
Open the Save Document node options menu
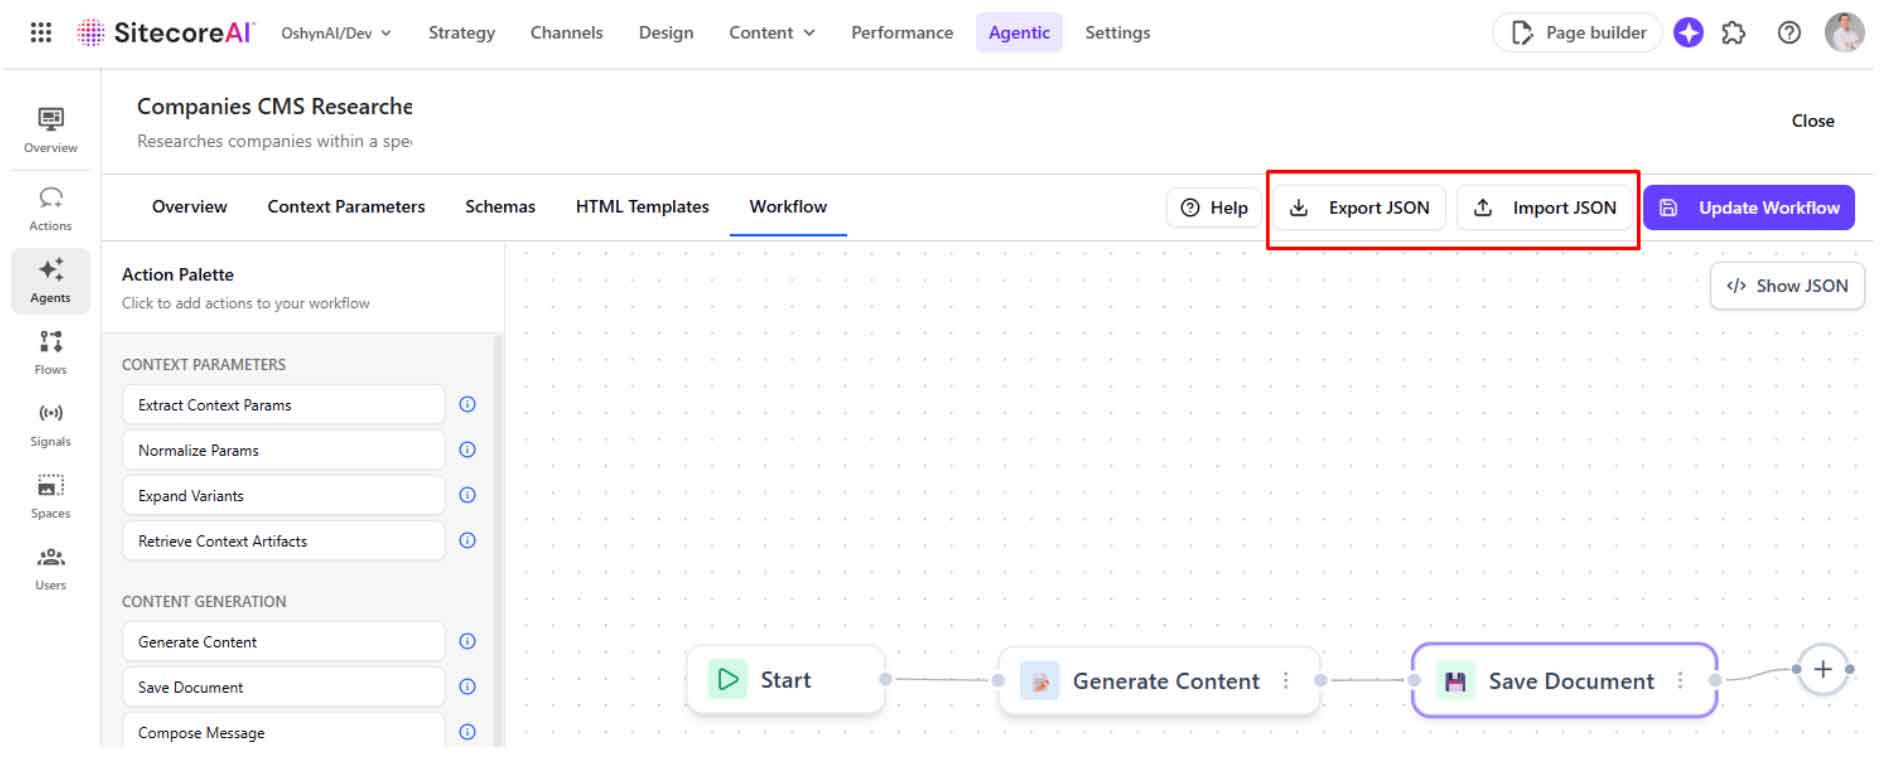pyautogui.click(x=1680, y=681)
